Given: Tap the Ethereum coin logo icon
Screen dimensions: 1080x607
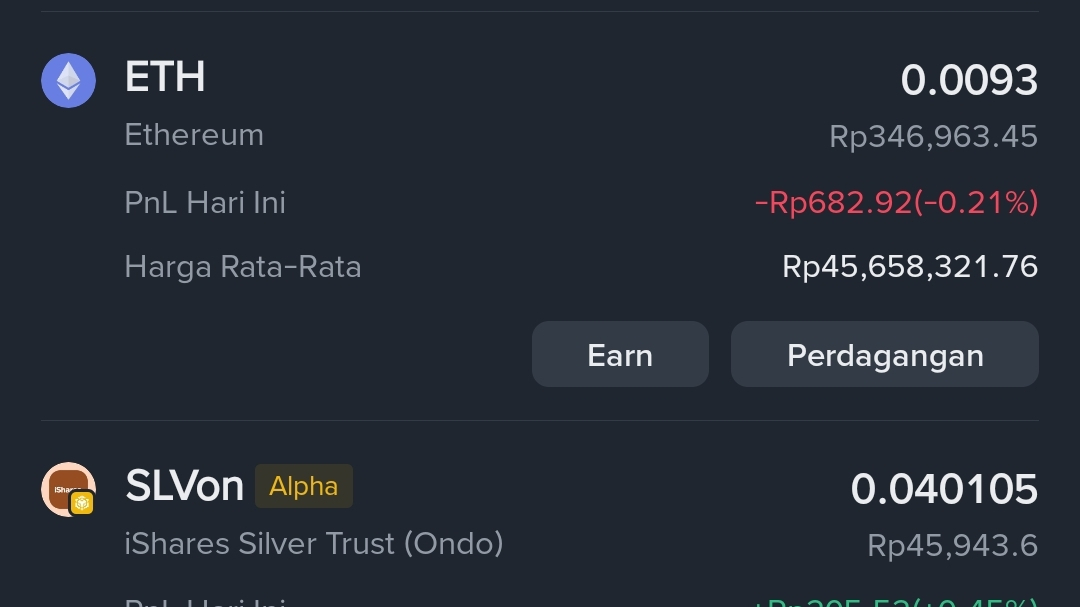Looking at the screenshot, I should point(68,80).
